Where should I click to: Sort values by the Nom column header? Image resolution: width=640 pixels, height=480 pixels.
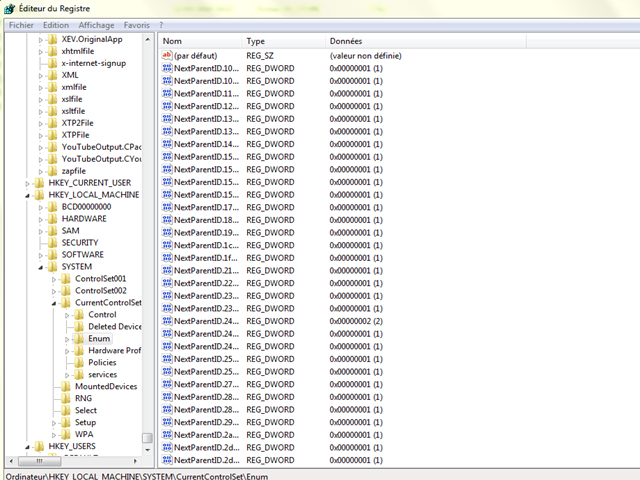200,41
